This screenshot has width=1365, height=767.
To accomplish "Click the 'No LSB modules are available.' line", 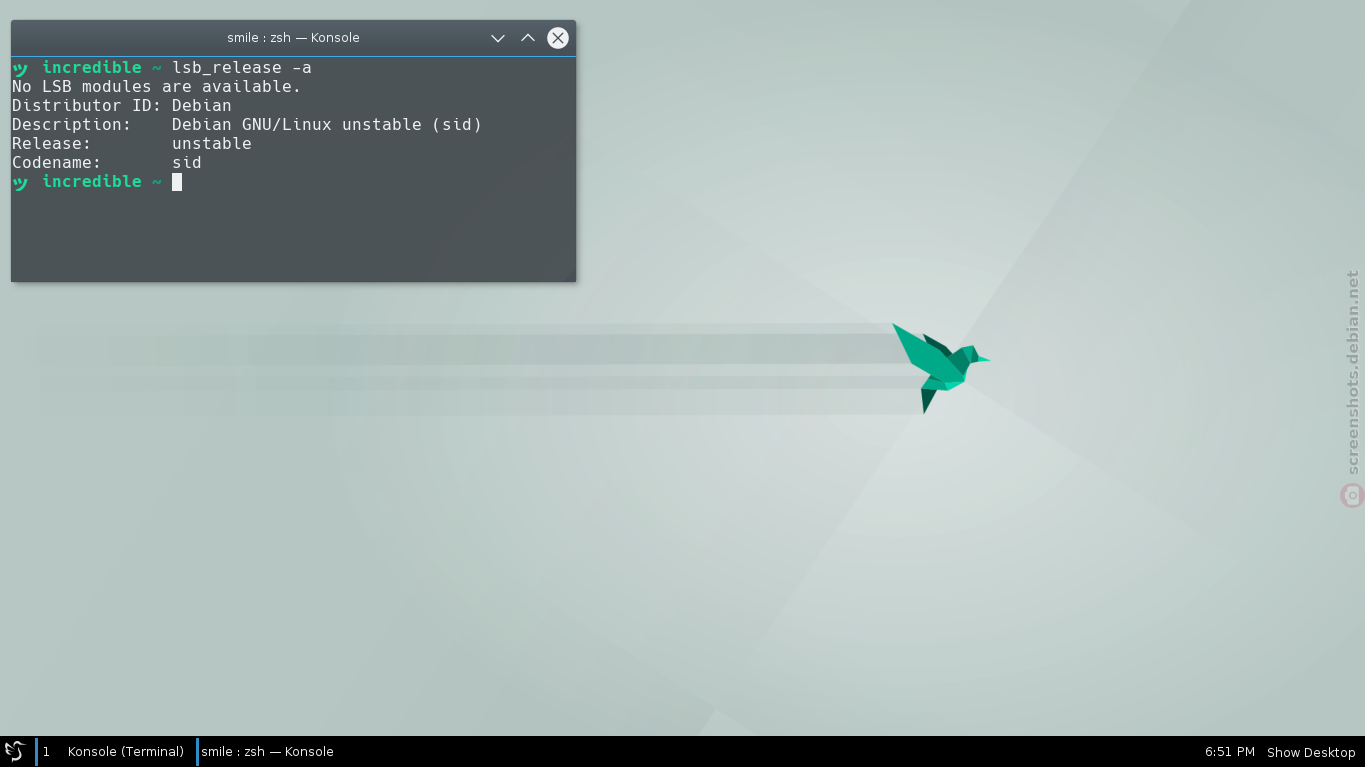I will 156,87.
